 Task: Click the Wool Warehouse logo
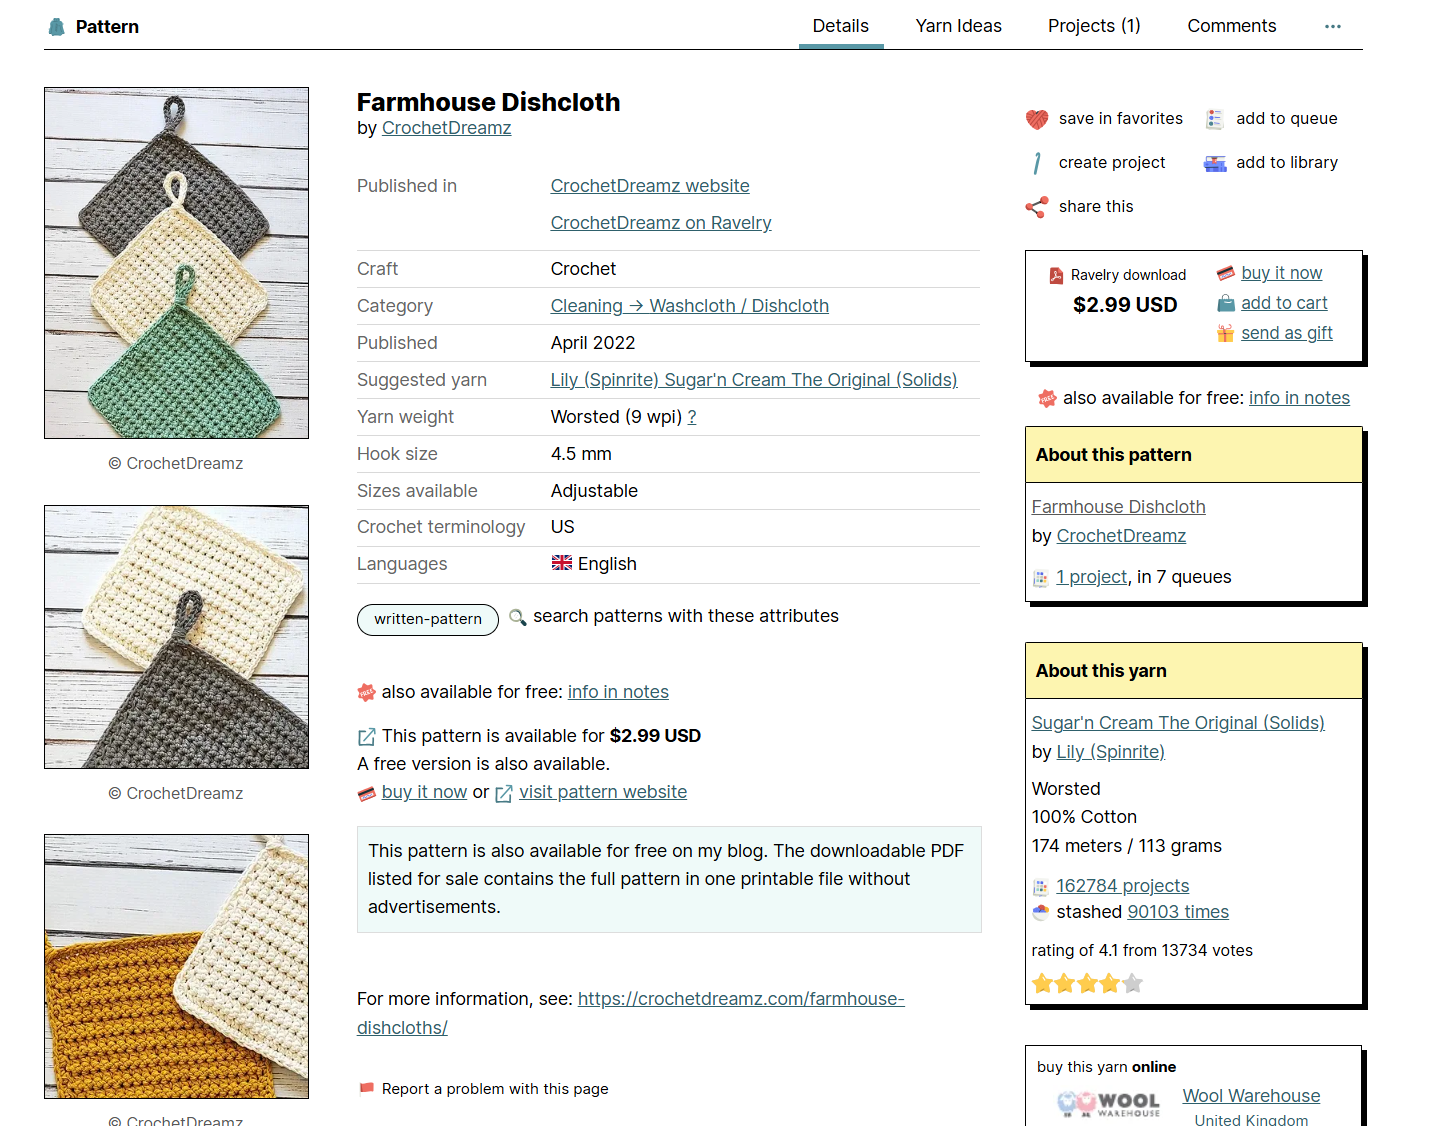coord(1109,1103)
